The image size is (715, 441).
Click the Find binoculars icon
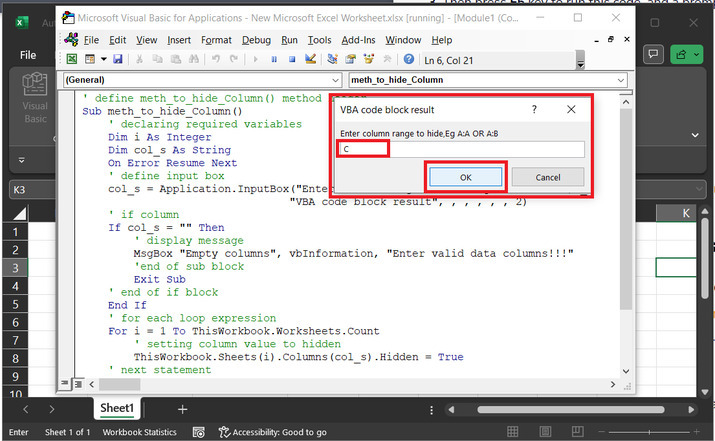(x=194, y=59)
